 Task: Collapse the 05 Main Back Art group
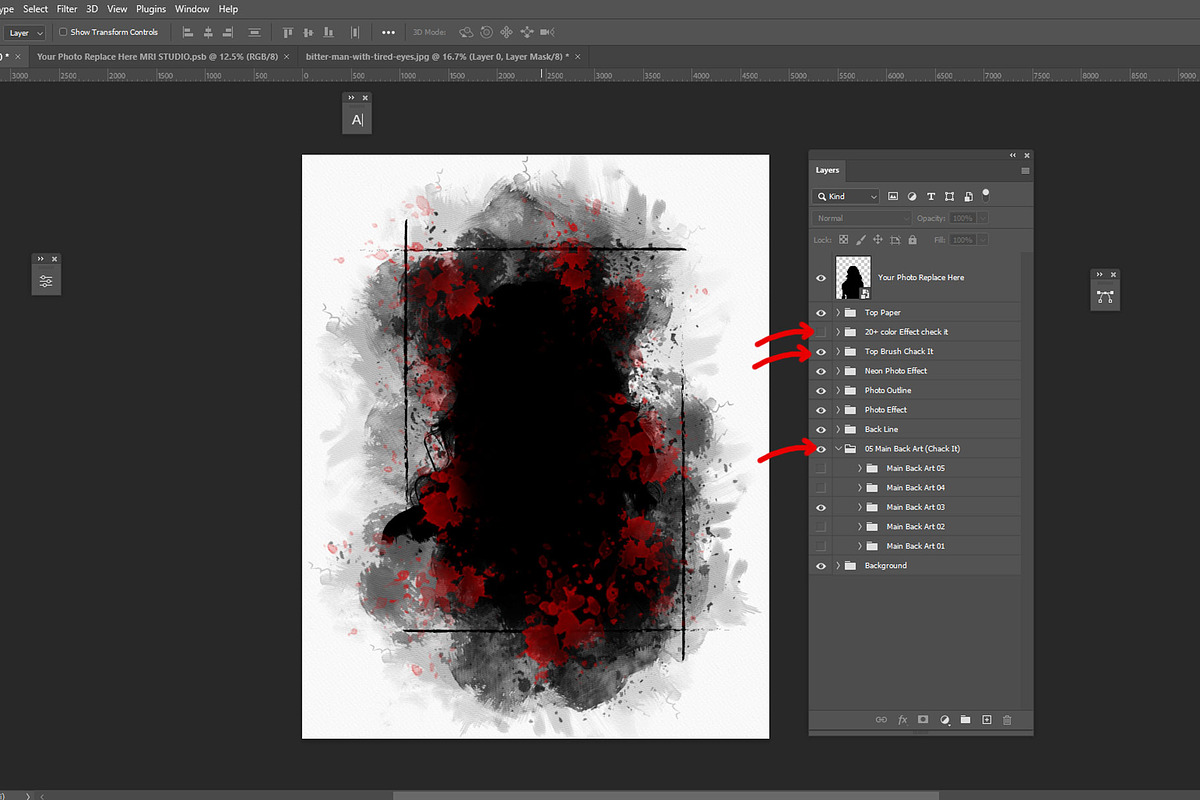(x=838, y=449)
